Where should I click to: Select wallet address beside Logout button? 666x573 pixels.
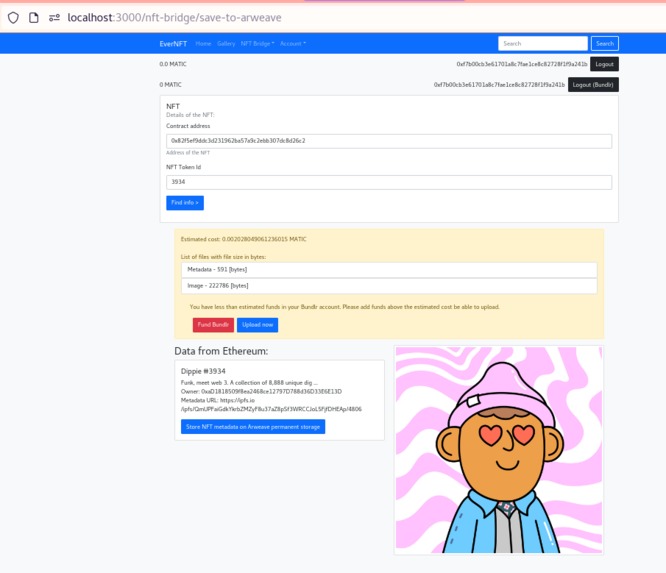coord(522,64)
